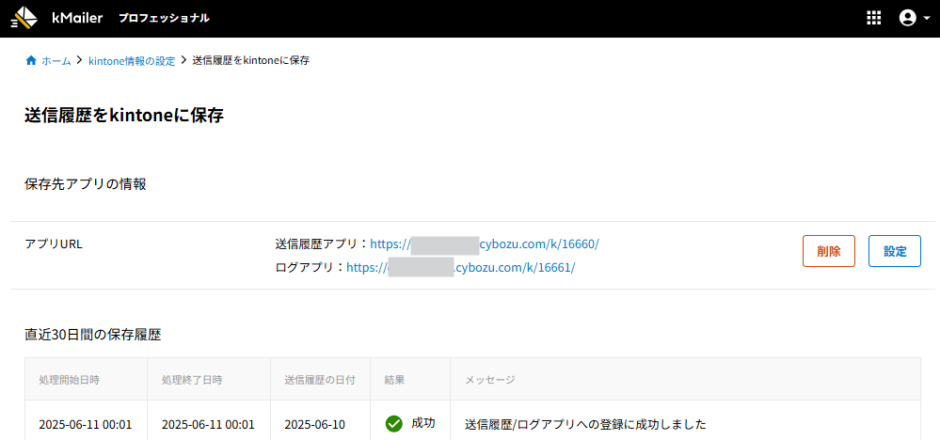The width and height of the screenshot is (940, 440).
Task: Click the kMailer logo icon
Action: point(23,18)
